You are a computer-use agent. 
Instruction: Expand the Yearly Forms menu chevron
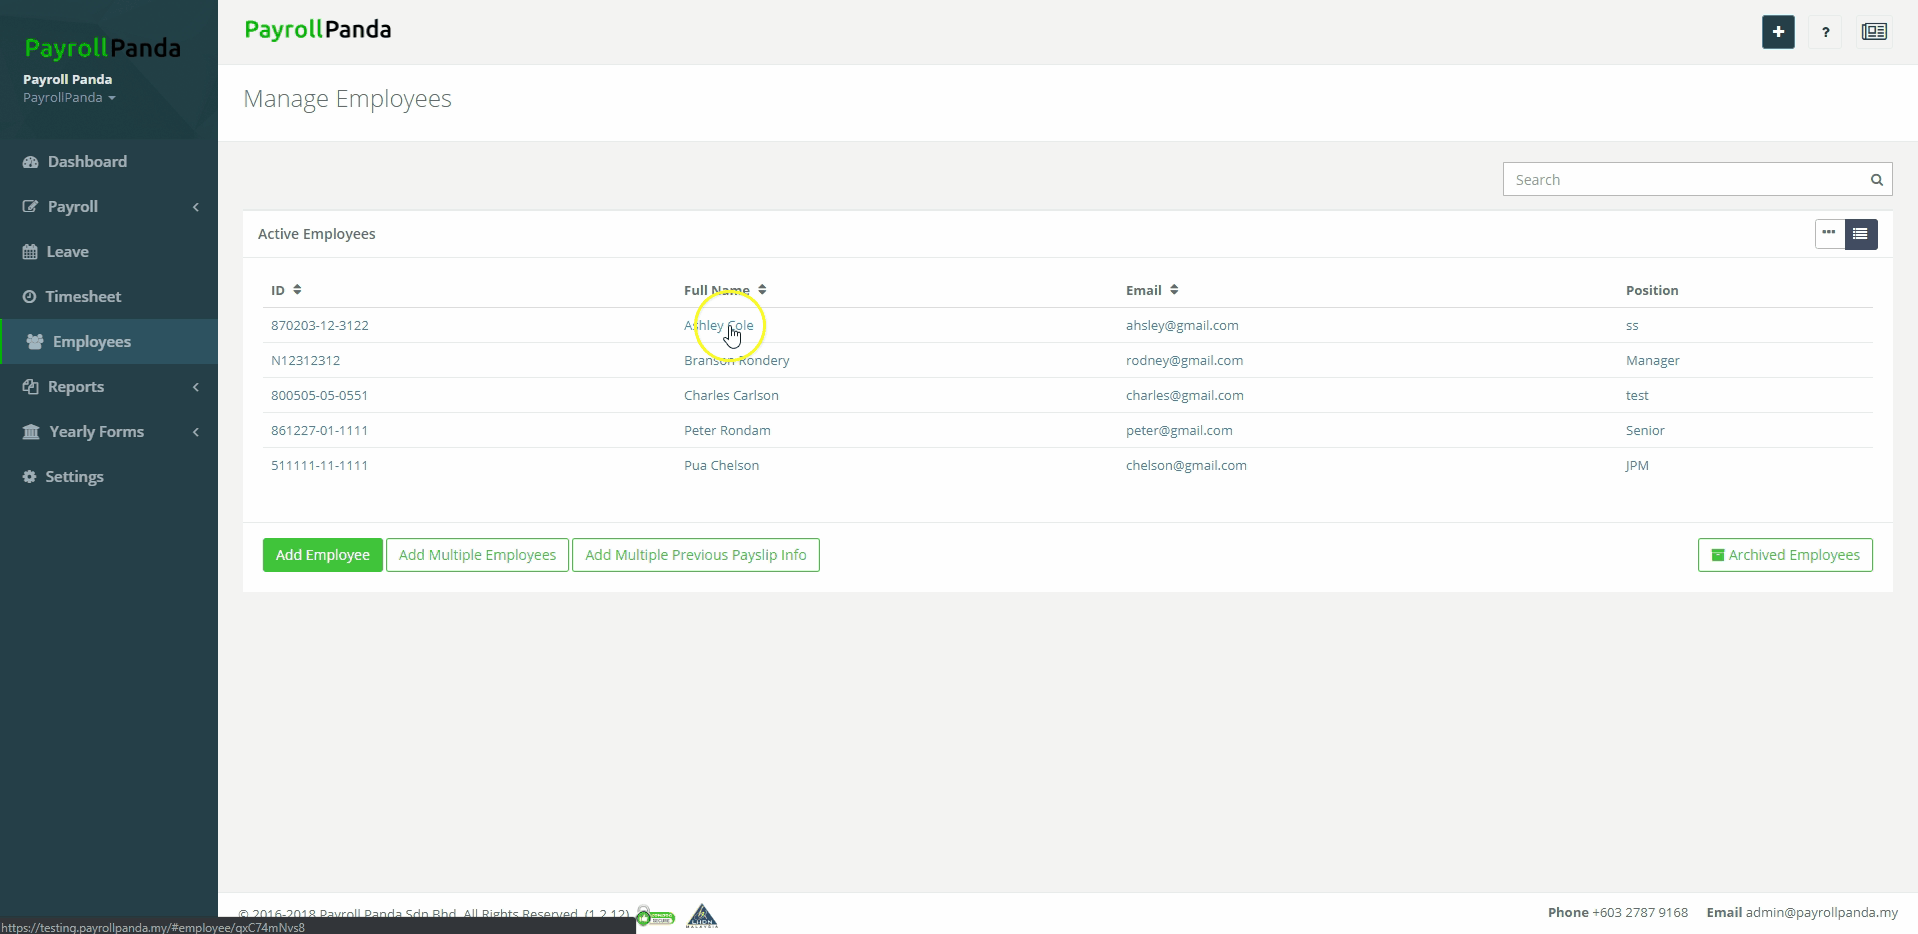pos(196,432)
